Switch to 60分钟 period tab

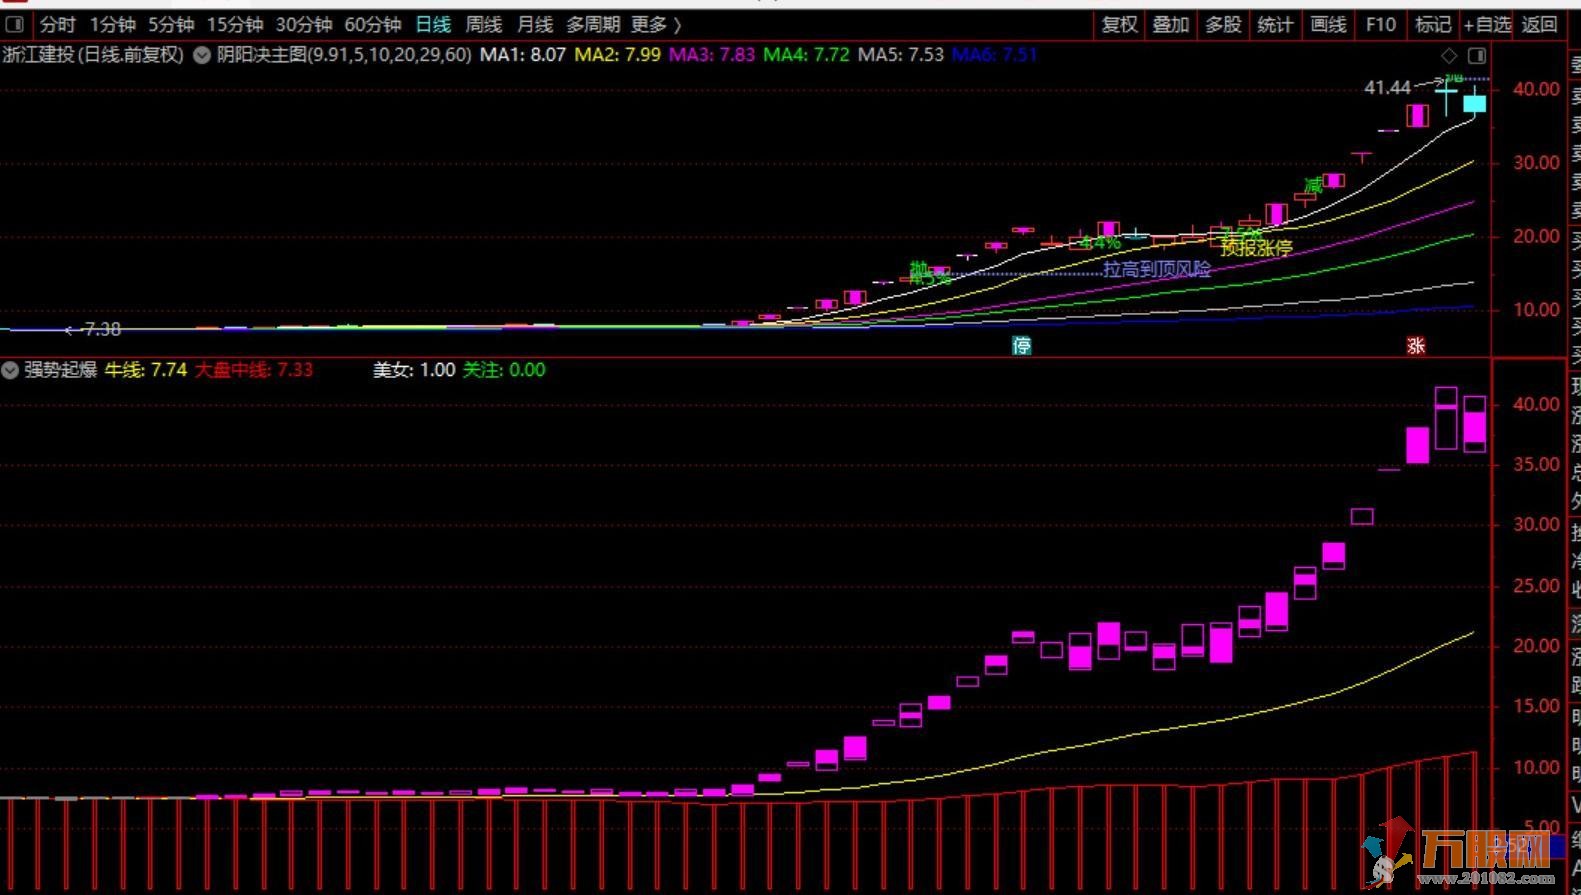pos(372,24)
